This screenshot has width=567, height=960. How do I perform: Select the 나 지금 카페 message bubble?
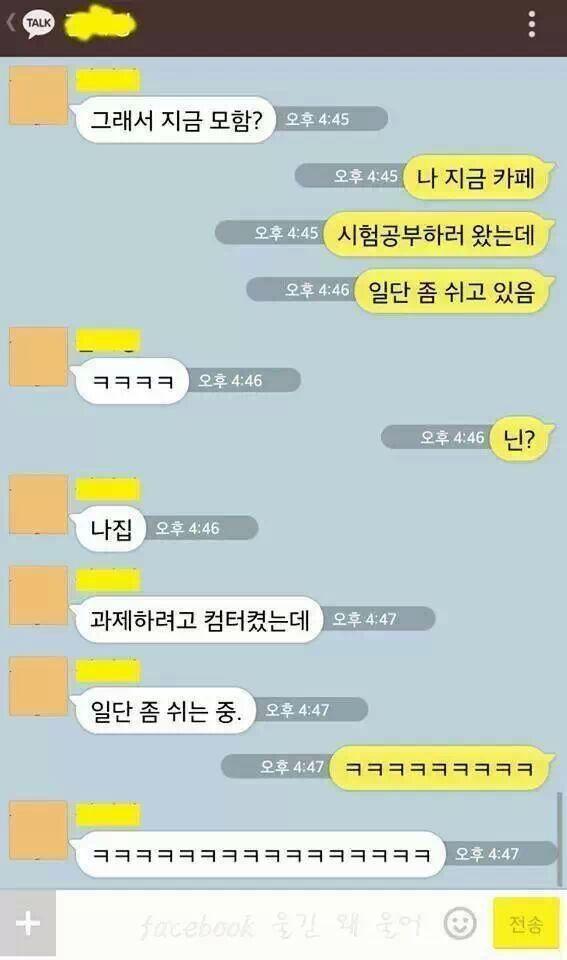(477, 178)
